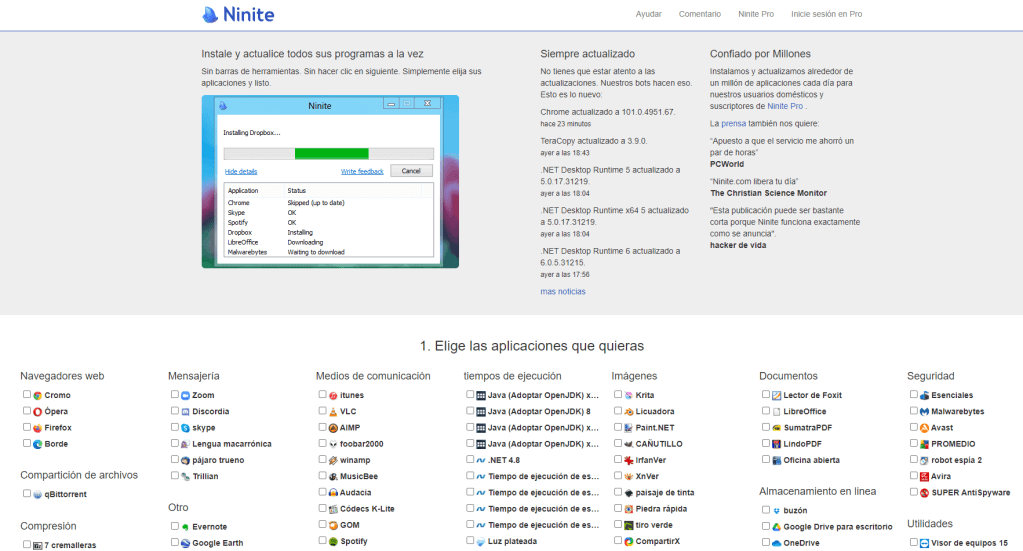Image resolution: width=1023 pixels, height=551 pixels.
Task: Click 'Chrome actualizado a 101.0.4951.67.' news text
Action: click(x=607, y=112)
